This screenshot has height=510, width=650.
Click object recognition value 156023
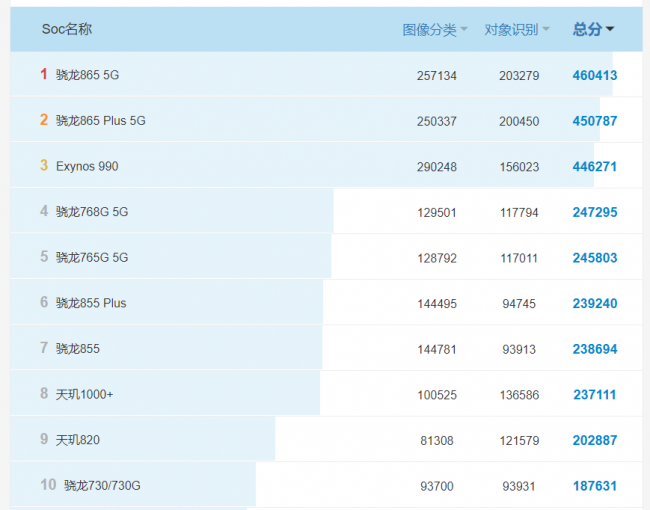point(519,167)
